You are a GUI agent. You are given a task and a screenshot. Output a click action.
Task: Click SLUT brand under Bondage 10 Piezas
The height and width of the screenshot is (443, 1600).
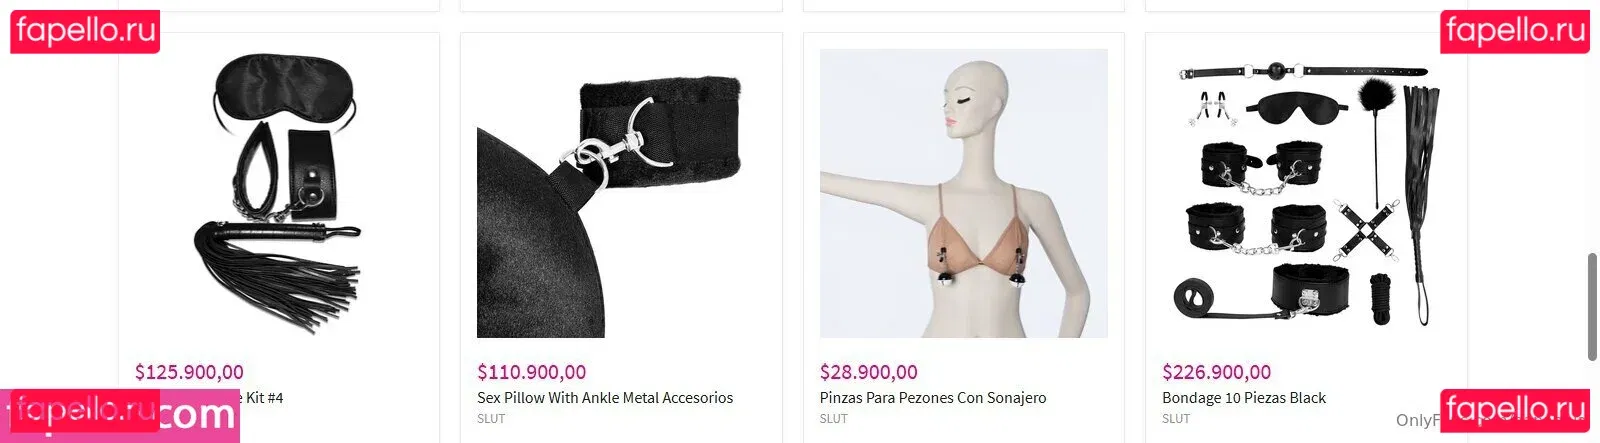point(1176,419)
